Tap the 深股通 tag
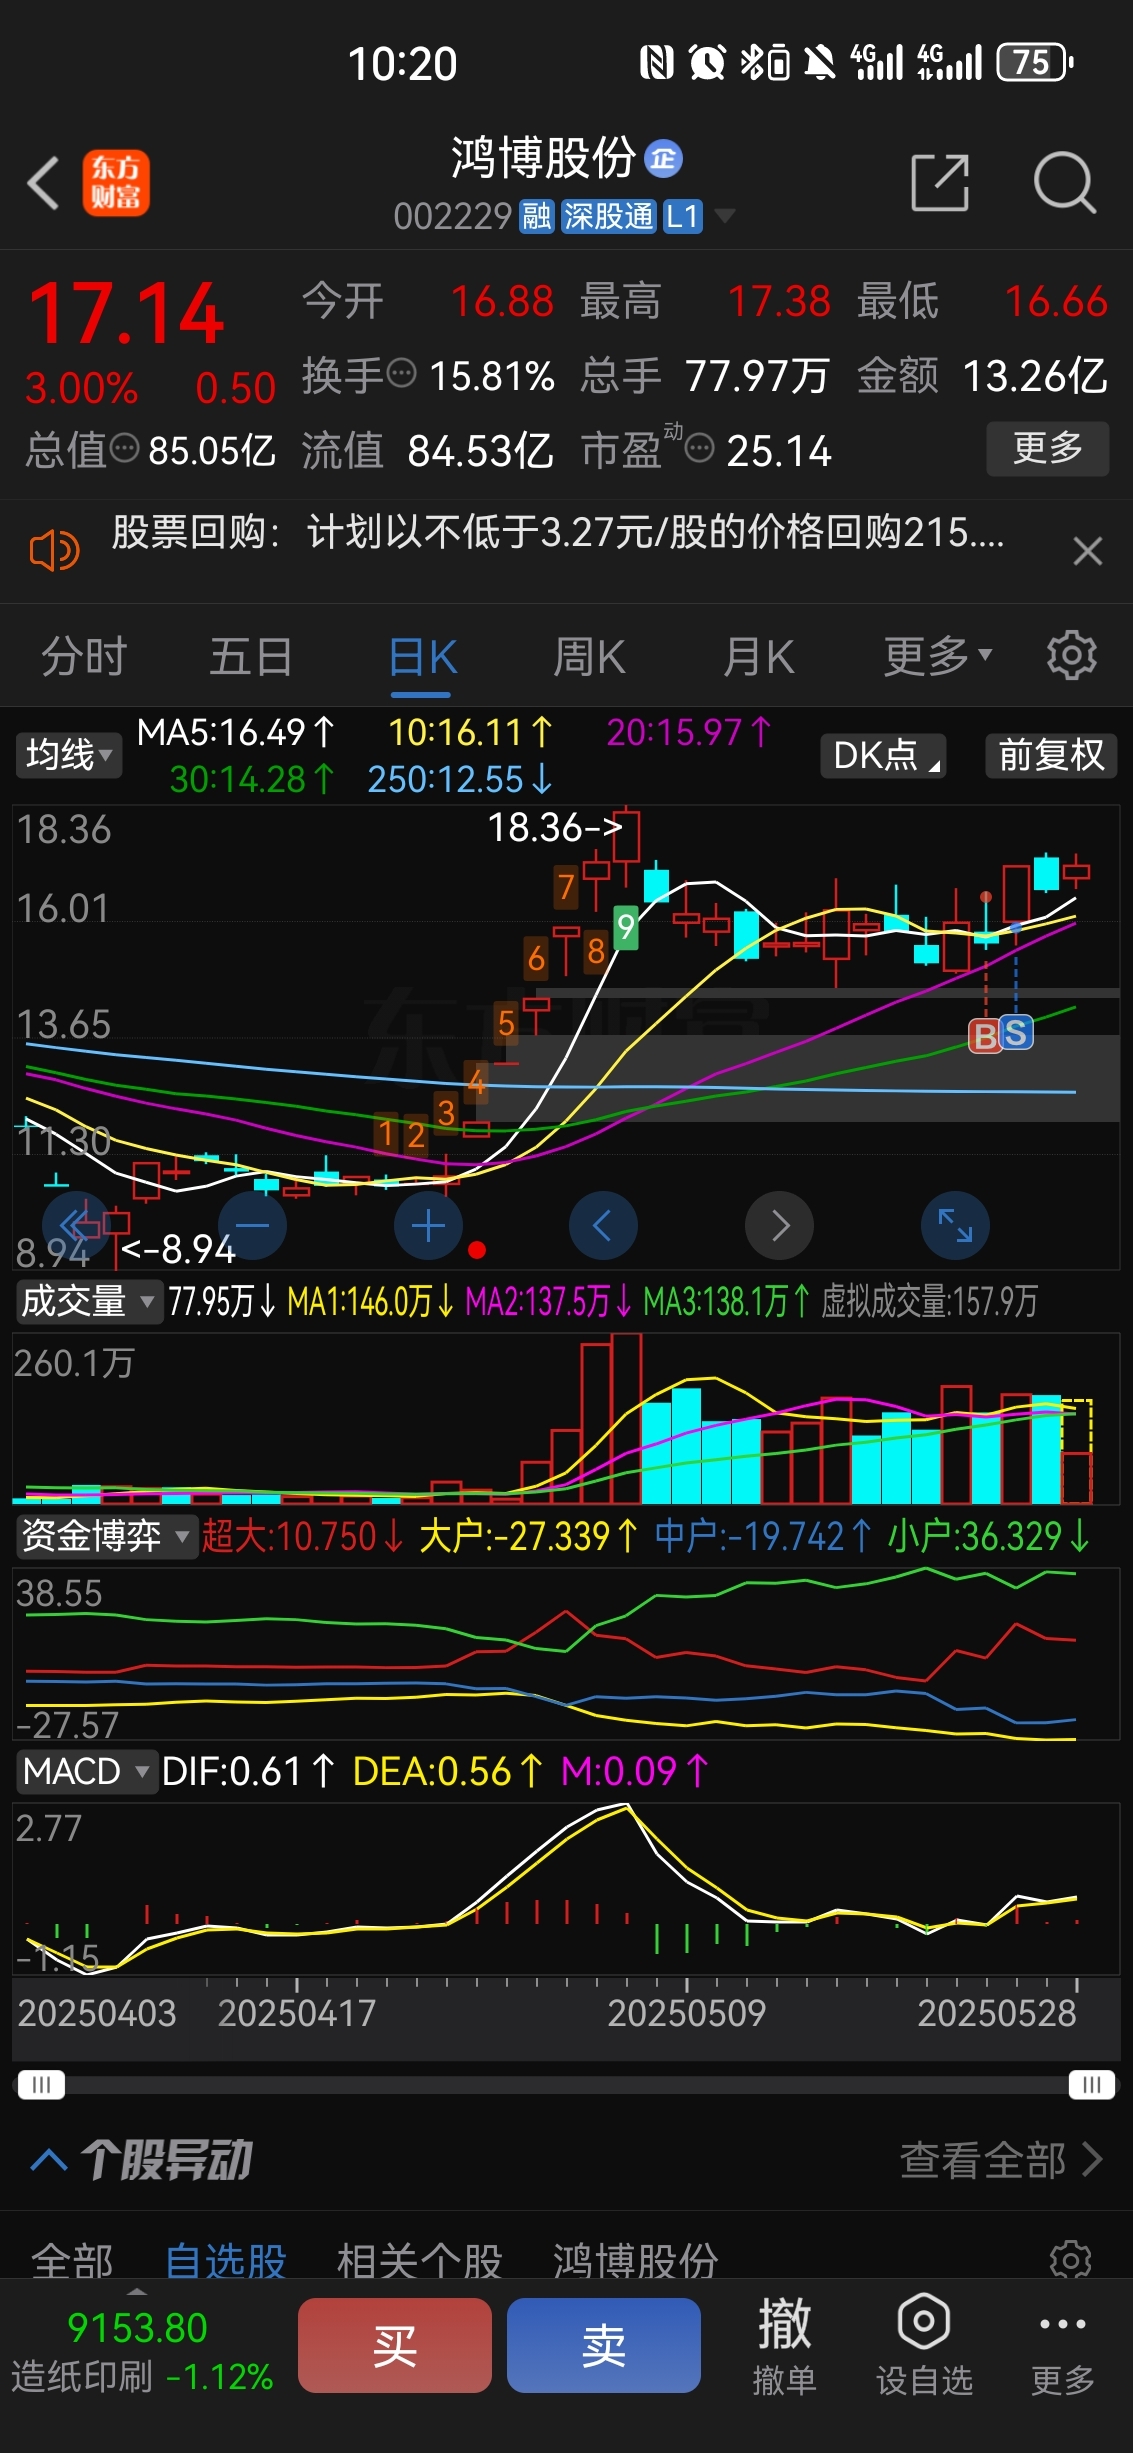1133x2453 pixels. (608, 216)
